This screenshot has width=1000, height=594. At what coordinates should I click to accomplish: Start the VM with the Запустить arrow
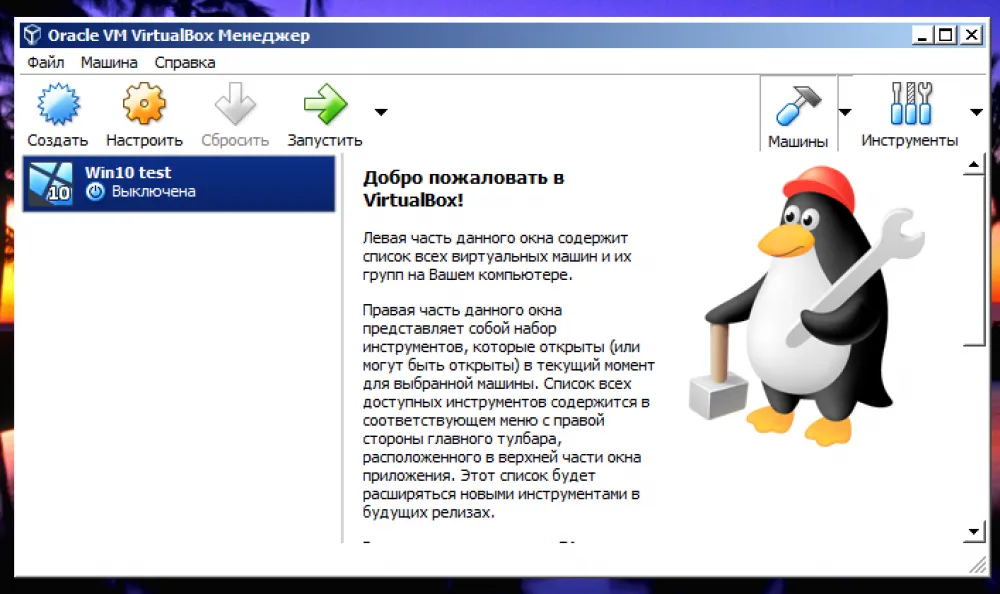click(325, 105)
